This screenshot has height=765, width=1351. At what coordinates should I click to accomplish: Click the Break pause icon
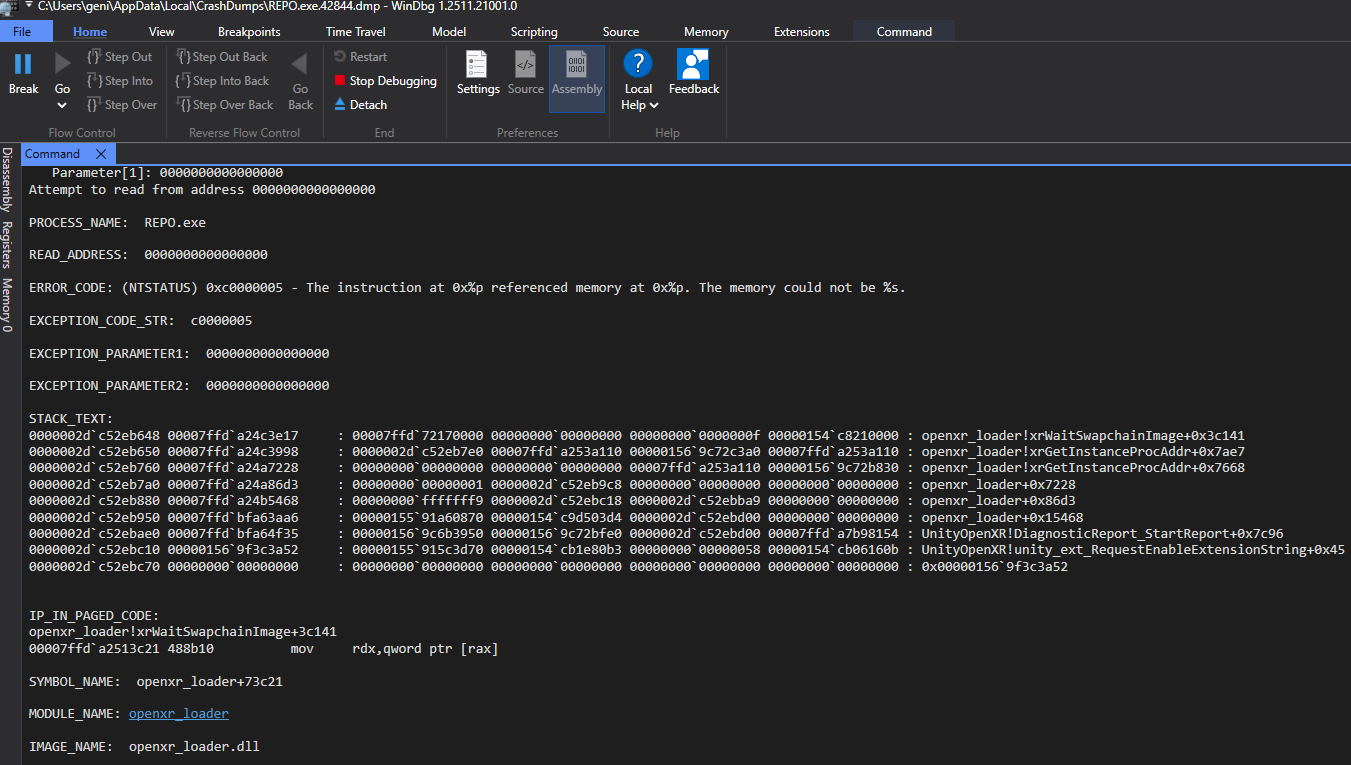[x=23, y=65]
